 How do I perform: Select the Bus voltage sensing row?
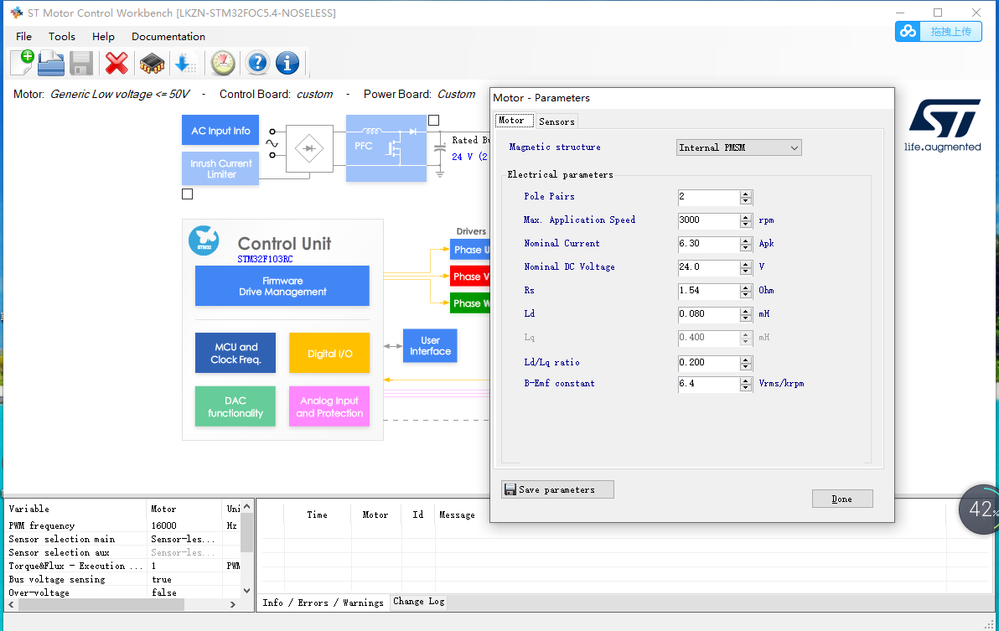(124, 579)
